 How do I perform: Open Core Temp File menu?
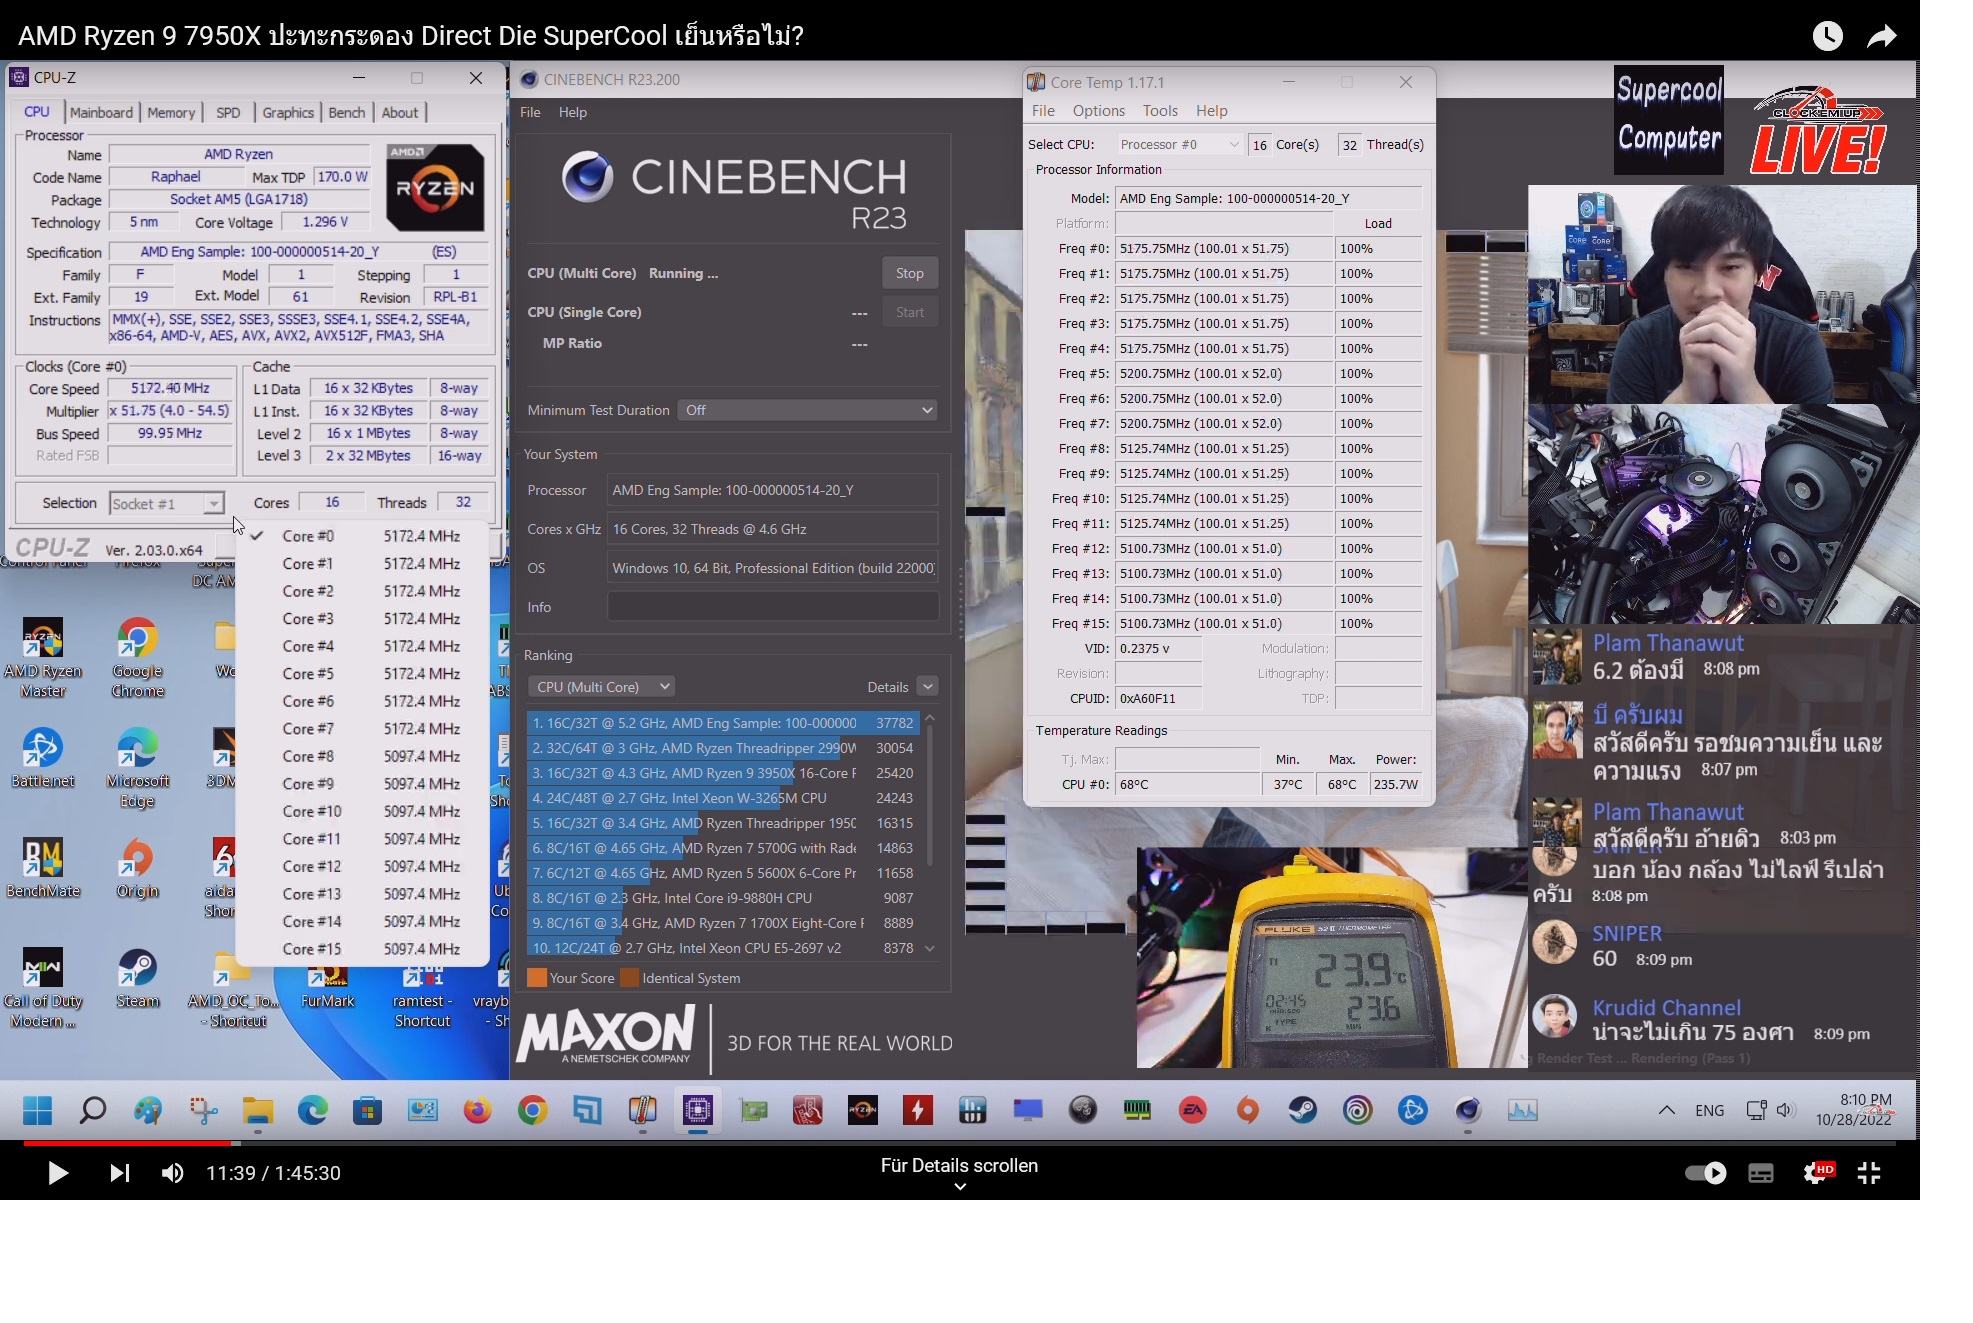pos(1043,111)
